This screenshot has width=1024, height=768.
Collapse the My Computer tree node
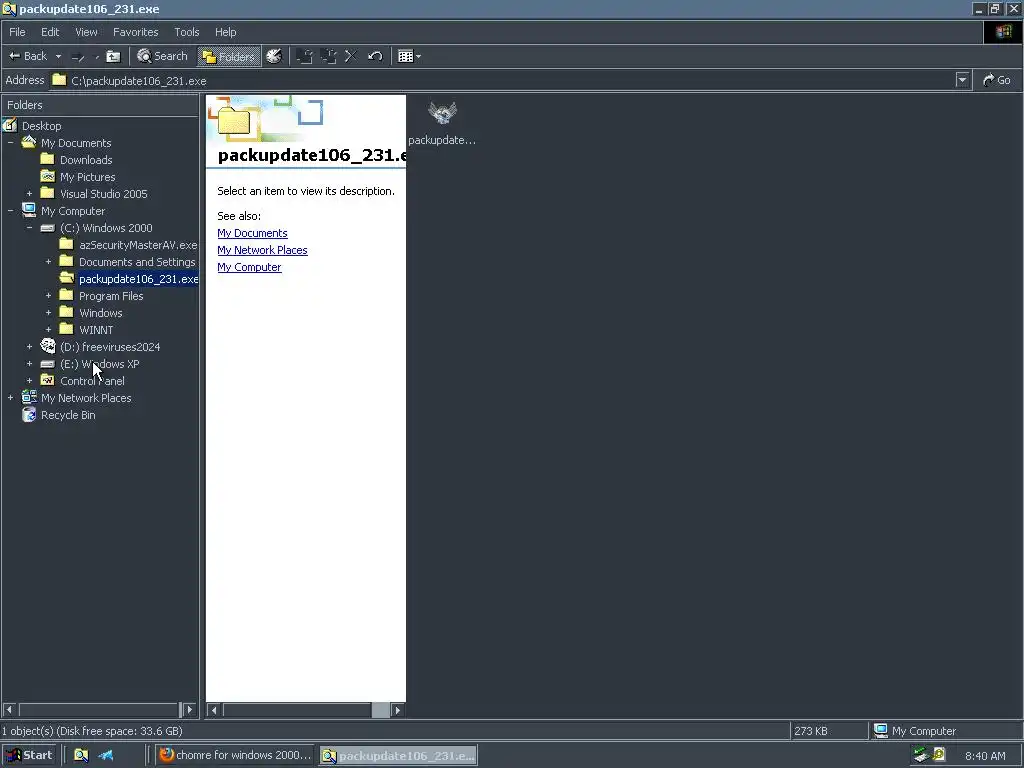click(10, 211)
